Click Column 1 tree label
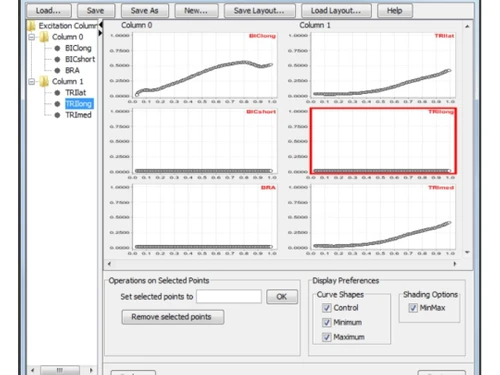The width and height of the screenshot is (500, 375). click(68, 81)
